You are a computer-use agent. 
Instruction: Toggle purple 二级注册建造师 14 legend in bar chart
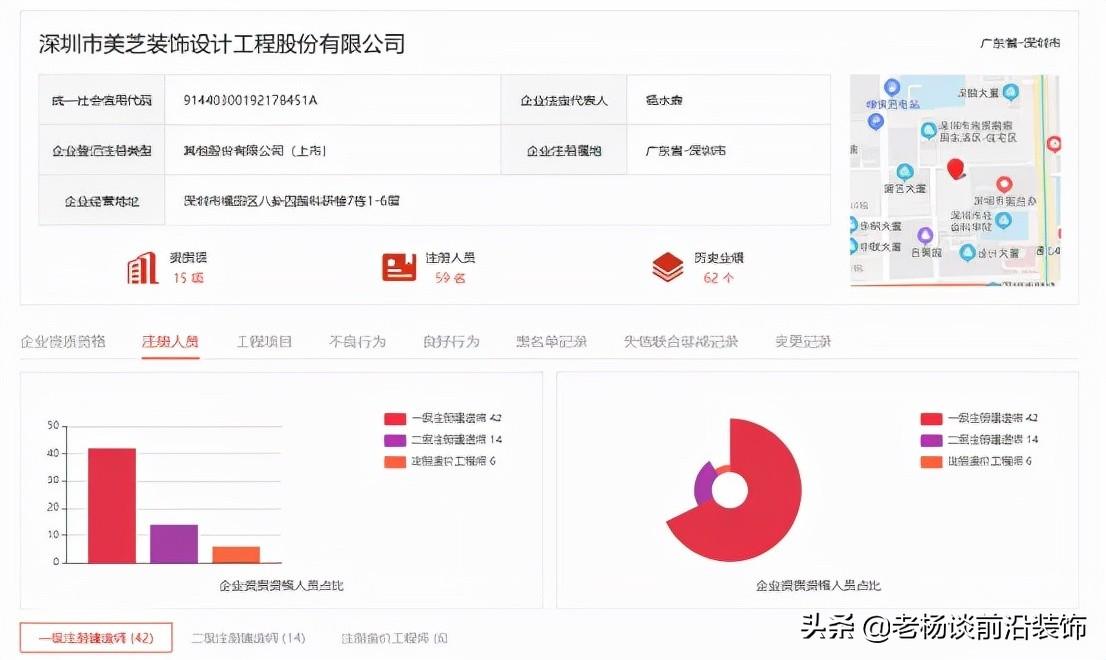click(x=443, y=440)
